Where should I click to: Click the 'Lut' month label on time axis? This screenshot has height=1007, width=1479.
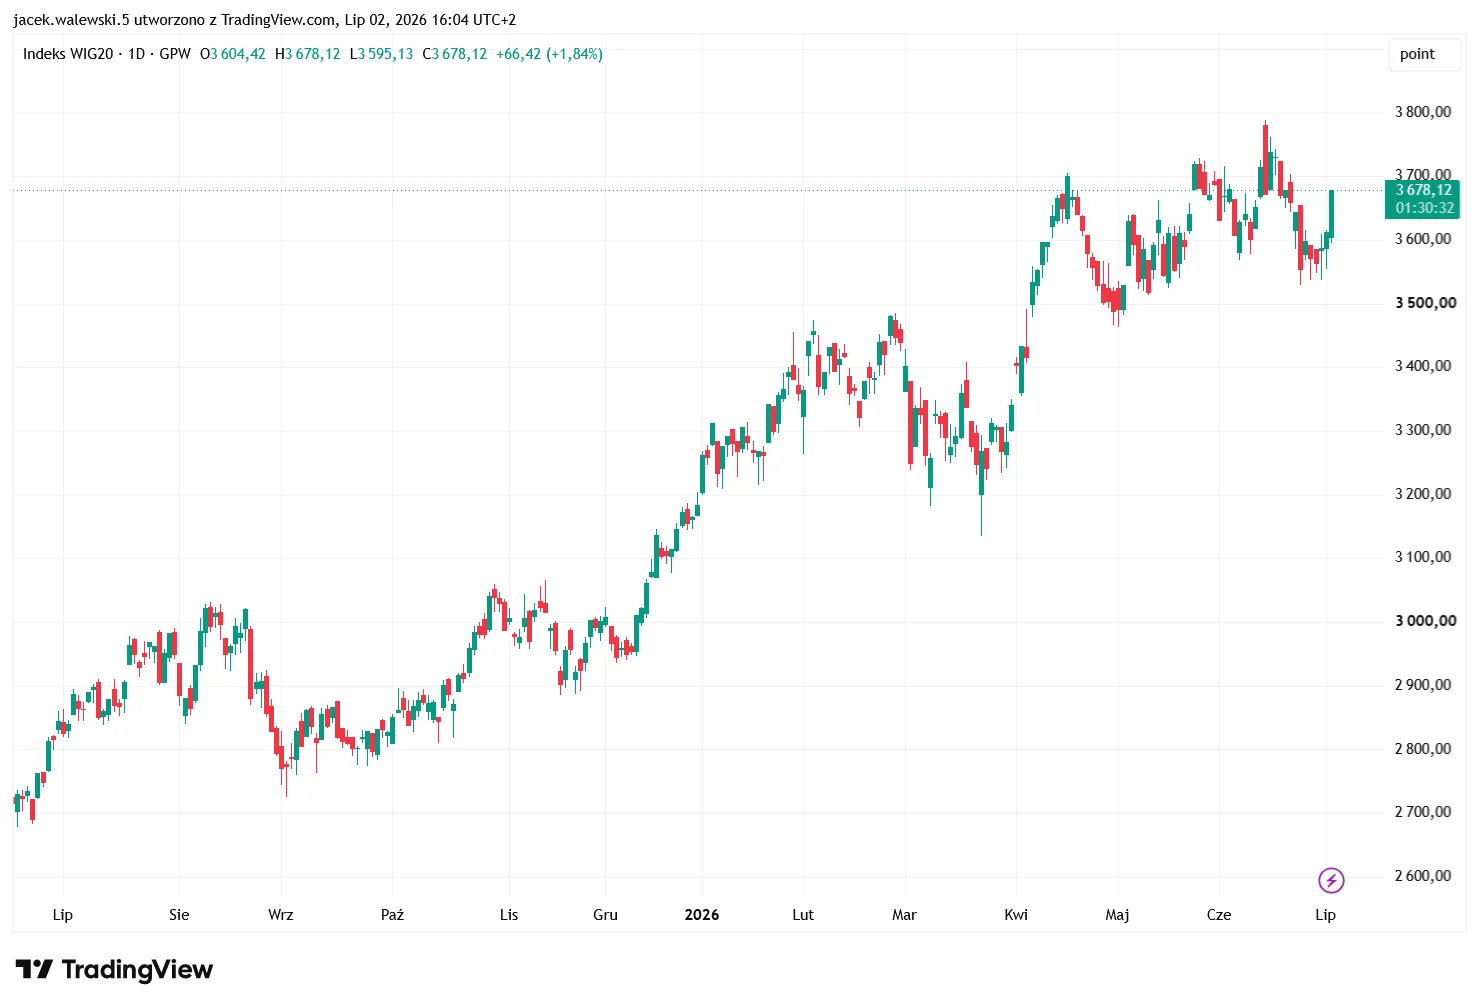pos(803,915)
